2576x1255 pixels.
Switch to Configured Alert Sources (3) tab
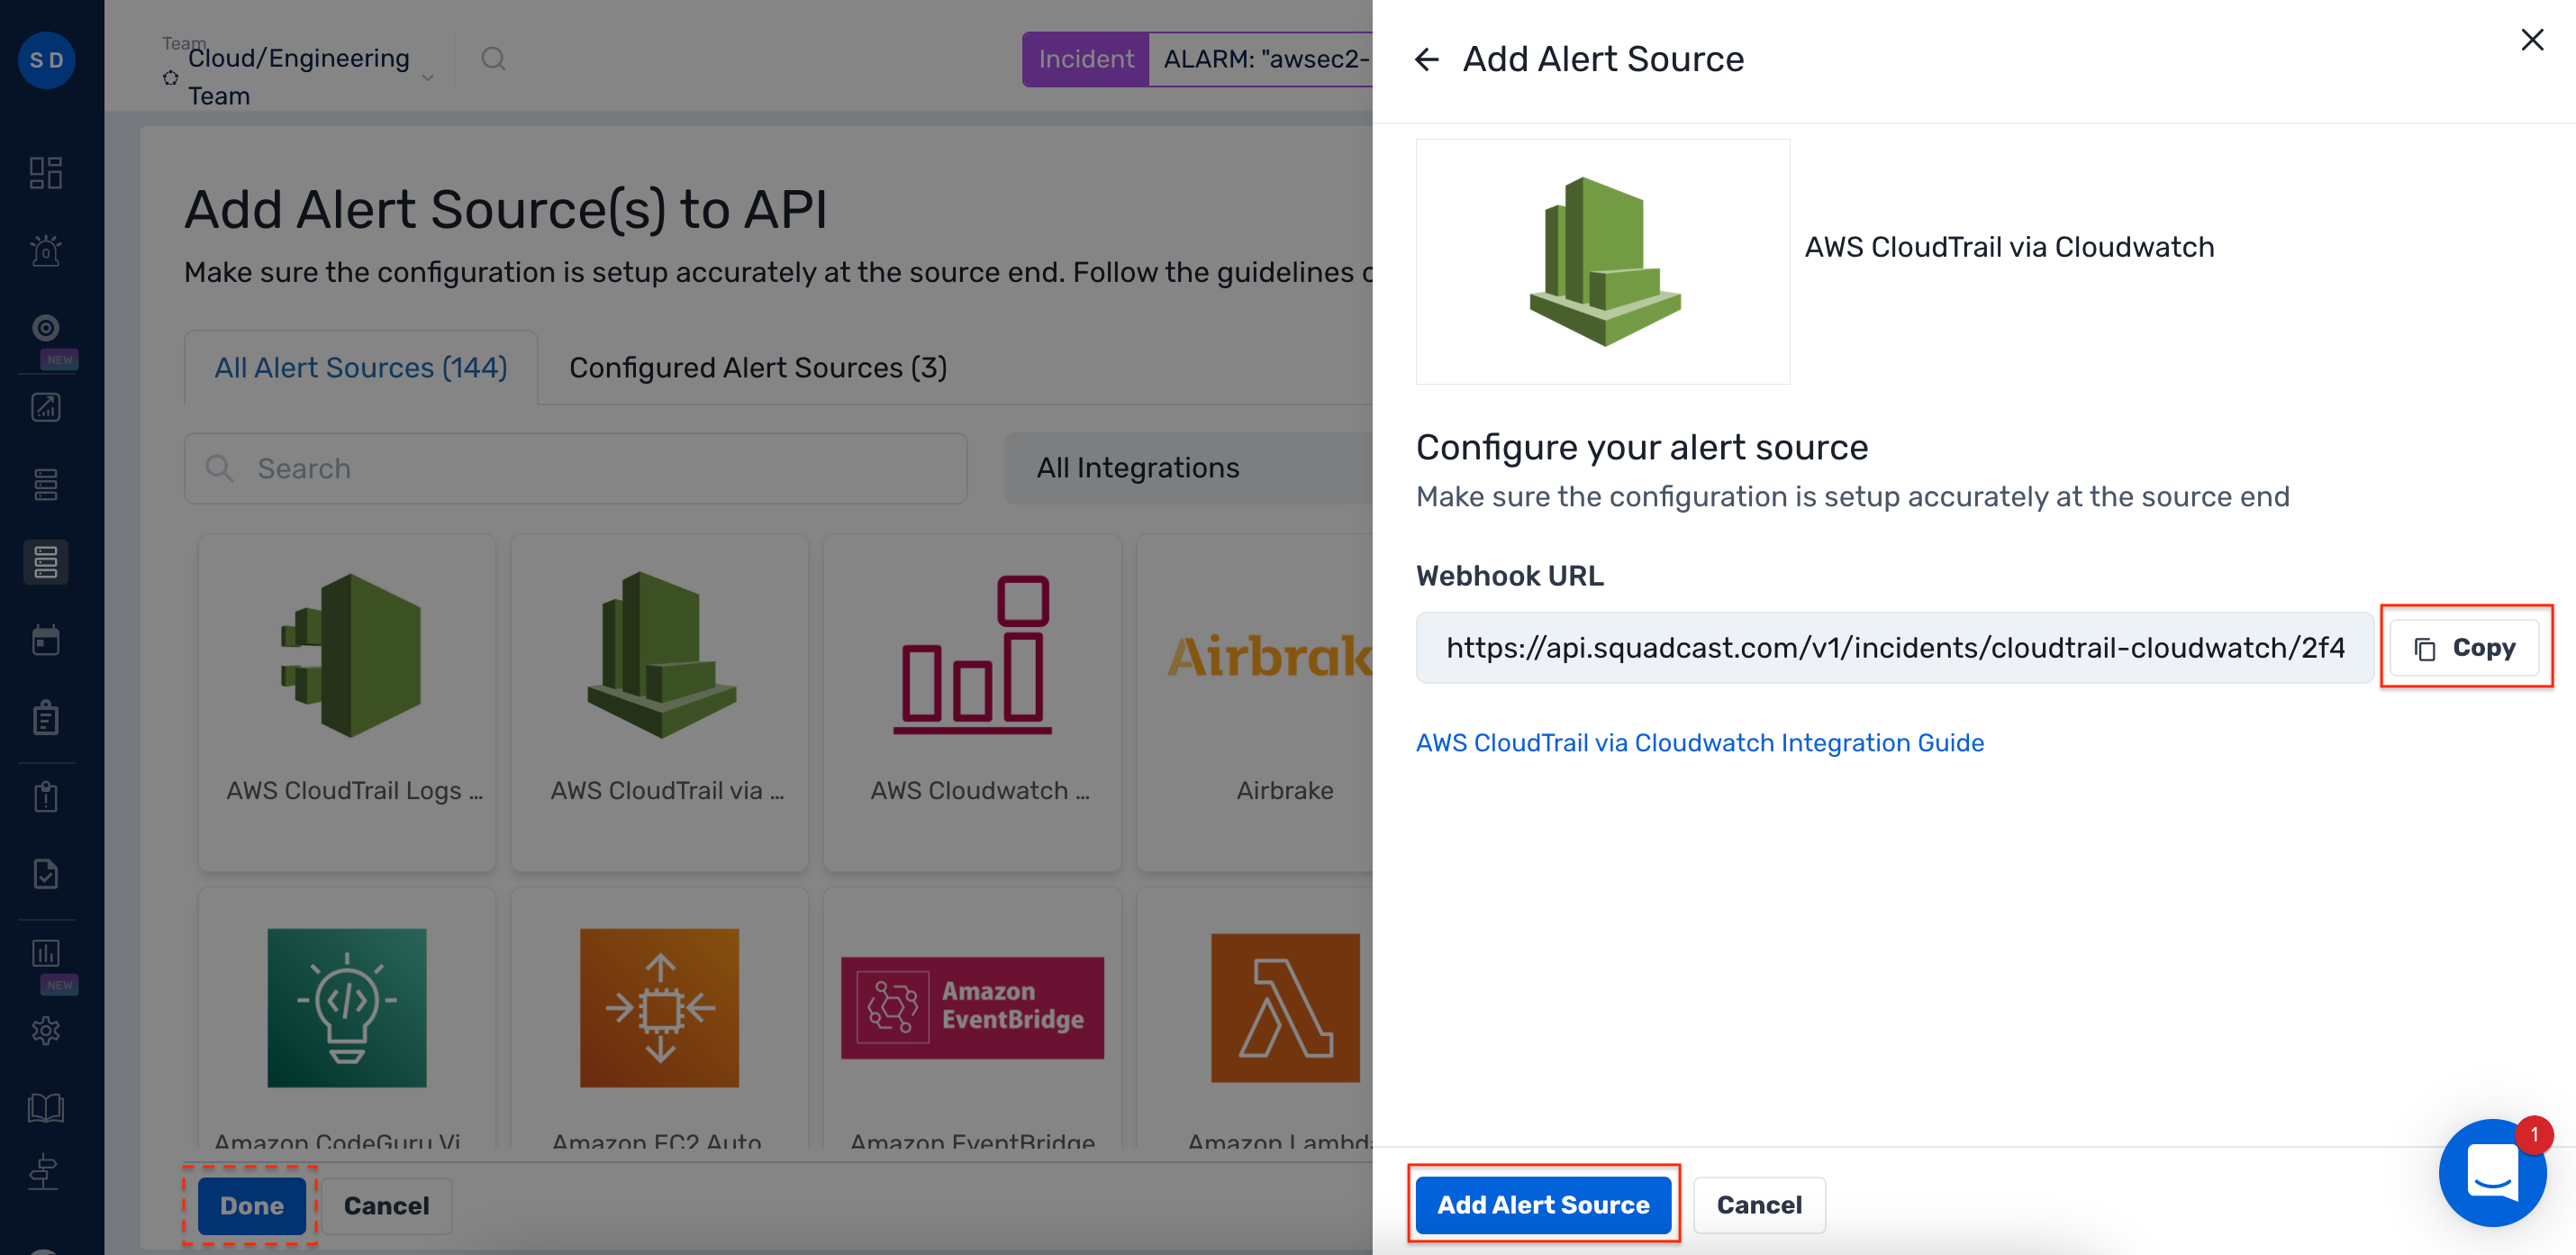(758, 368)
